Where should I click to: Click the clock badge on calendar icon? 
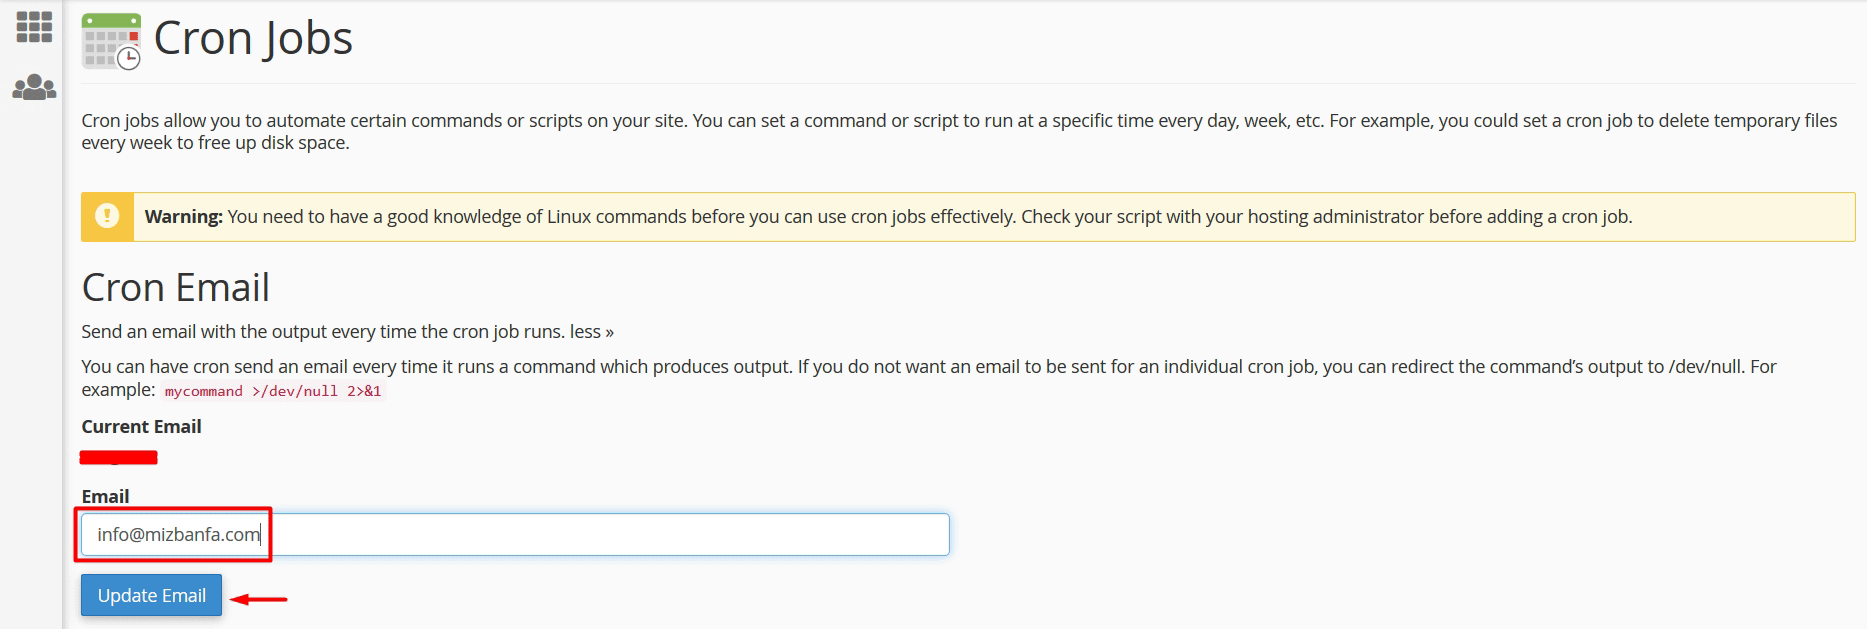[x=129, y=59]
